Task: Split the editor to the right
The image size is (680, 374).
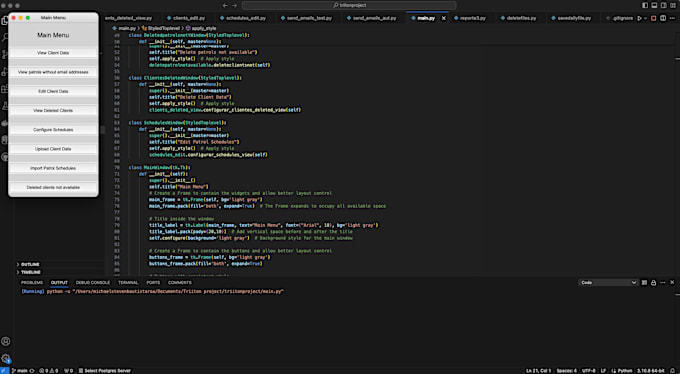Action: (x=663, y=18)
